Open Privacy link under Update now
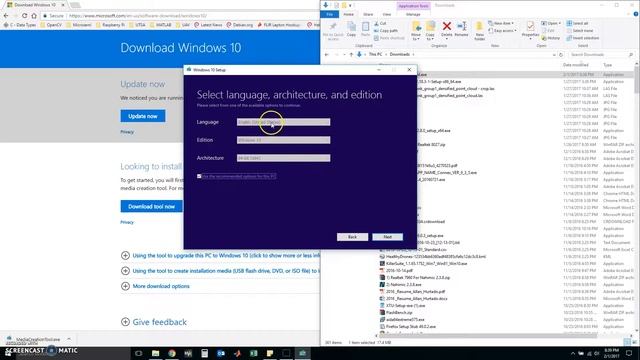Viewport: 640px width, 360px height. coord(127,132)
